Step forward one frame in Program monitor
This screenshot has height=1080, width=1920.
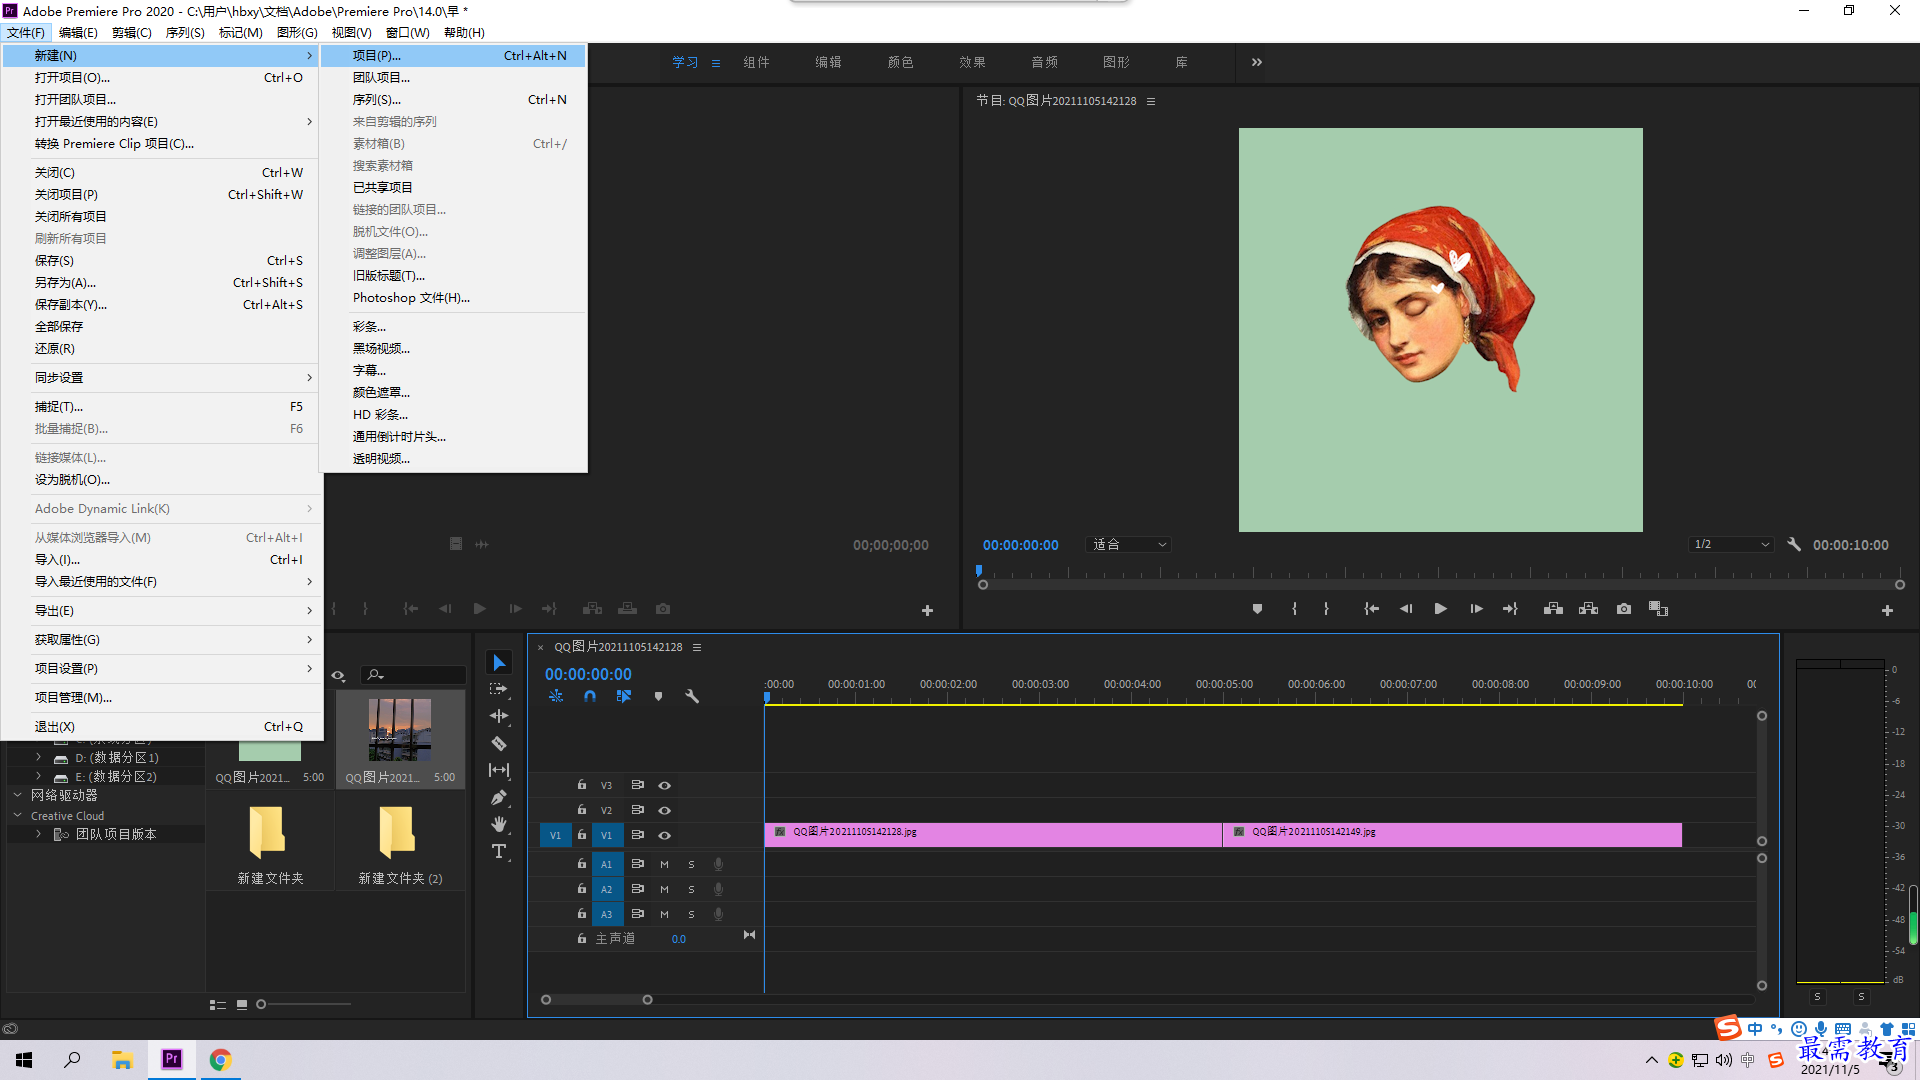click(x=1476, y=609)
